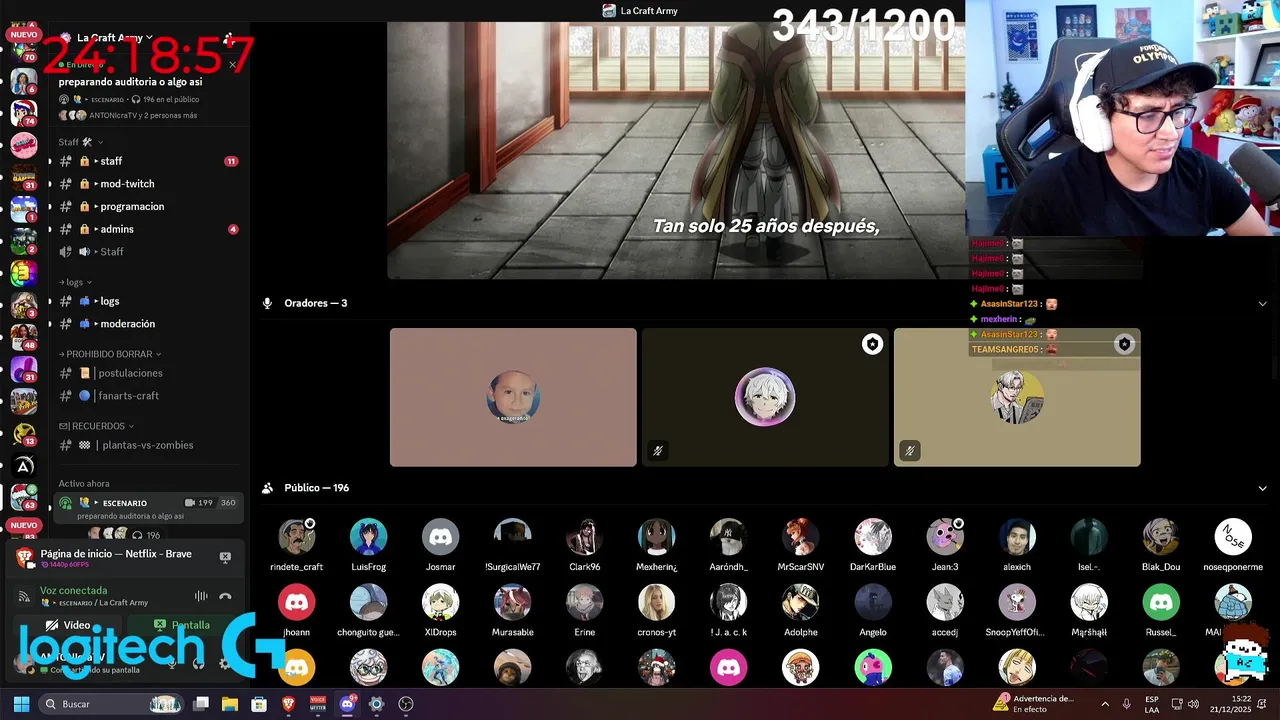Image resolution: width=1280 pixels, height=720 pixels.
Task: Open Microsoft Store in taskbar
Action: [259, 704]
